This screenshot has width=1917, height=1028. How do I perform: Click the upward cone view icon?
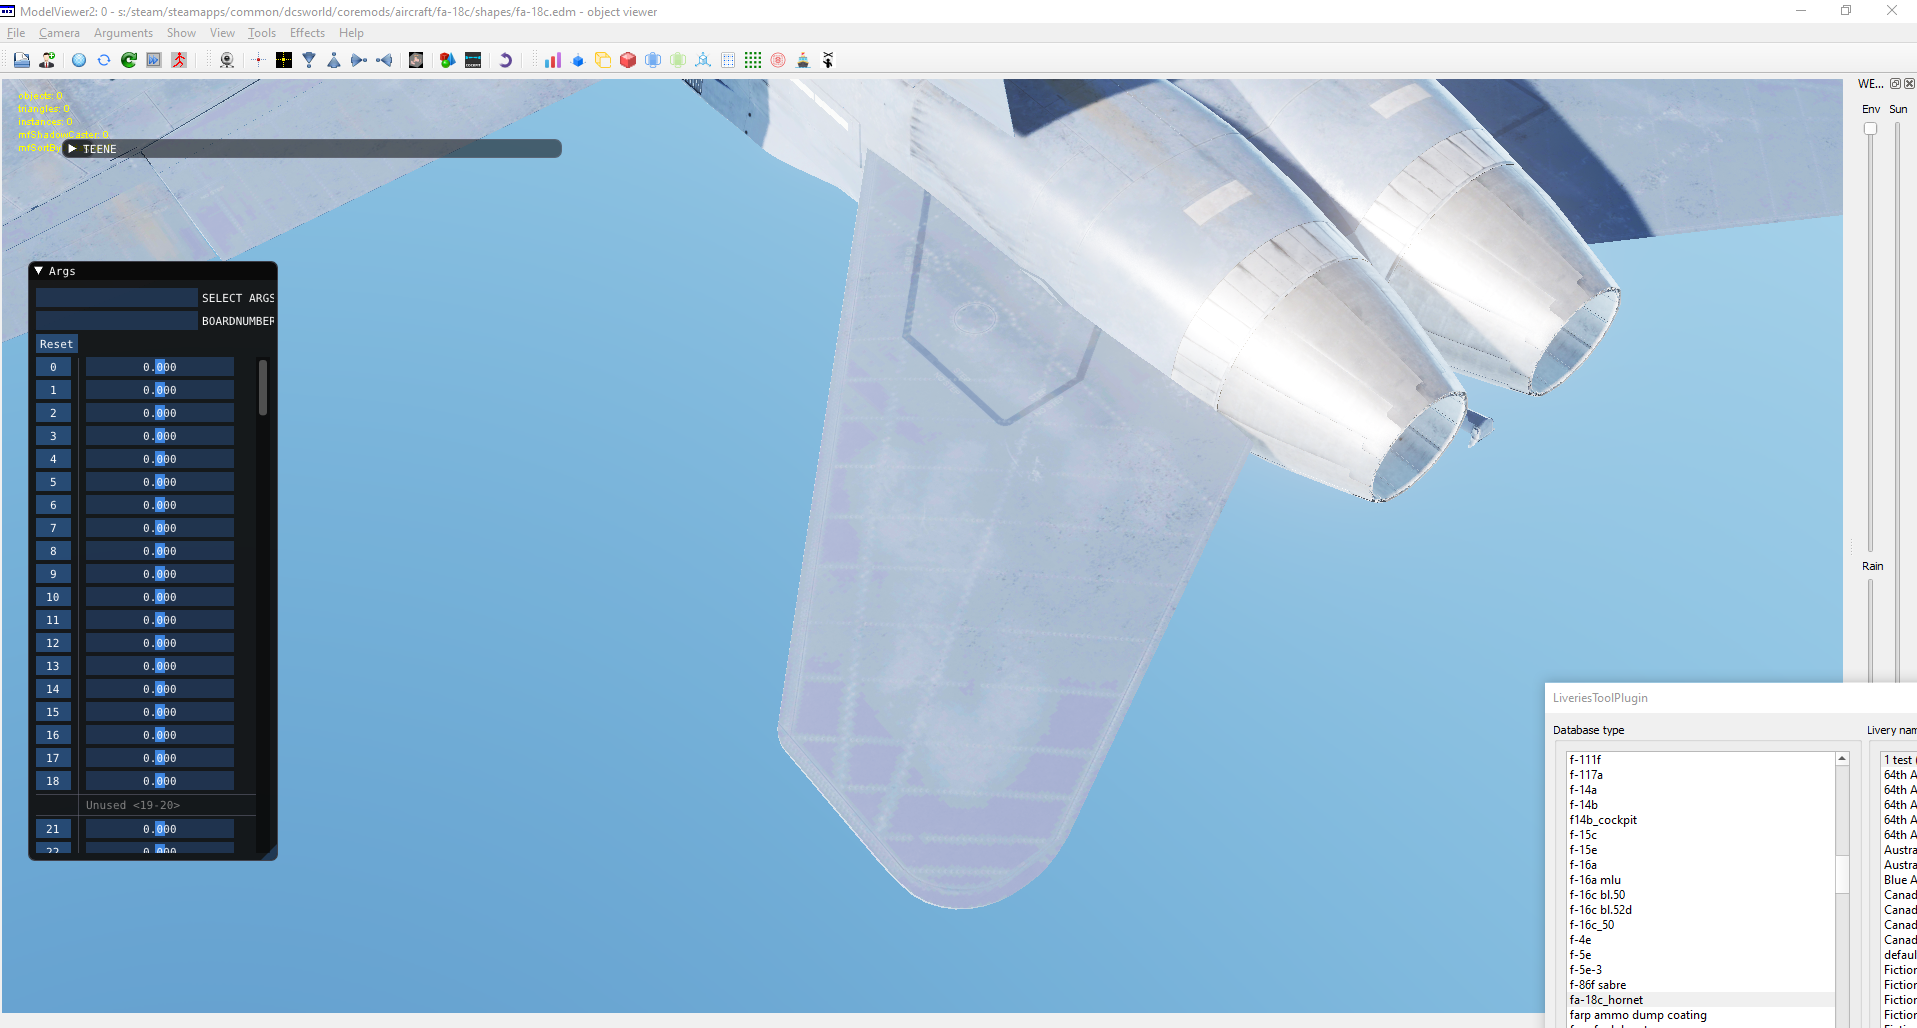(334, 60)
